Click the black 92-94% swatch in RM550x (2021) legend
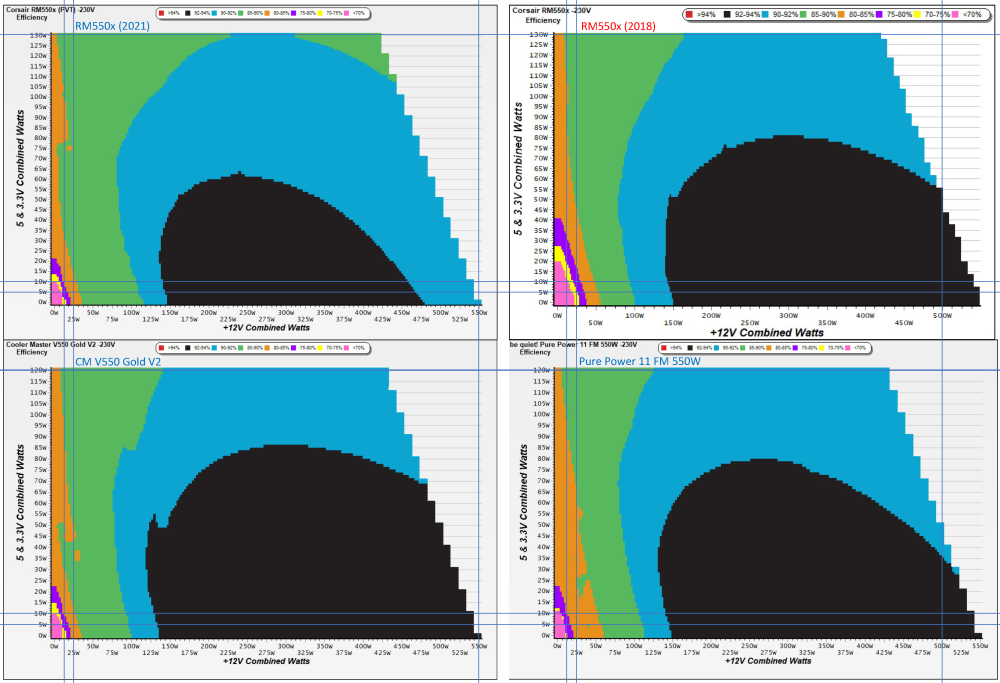This screenshot has height=683, width=1000. [188, 13]
